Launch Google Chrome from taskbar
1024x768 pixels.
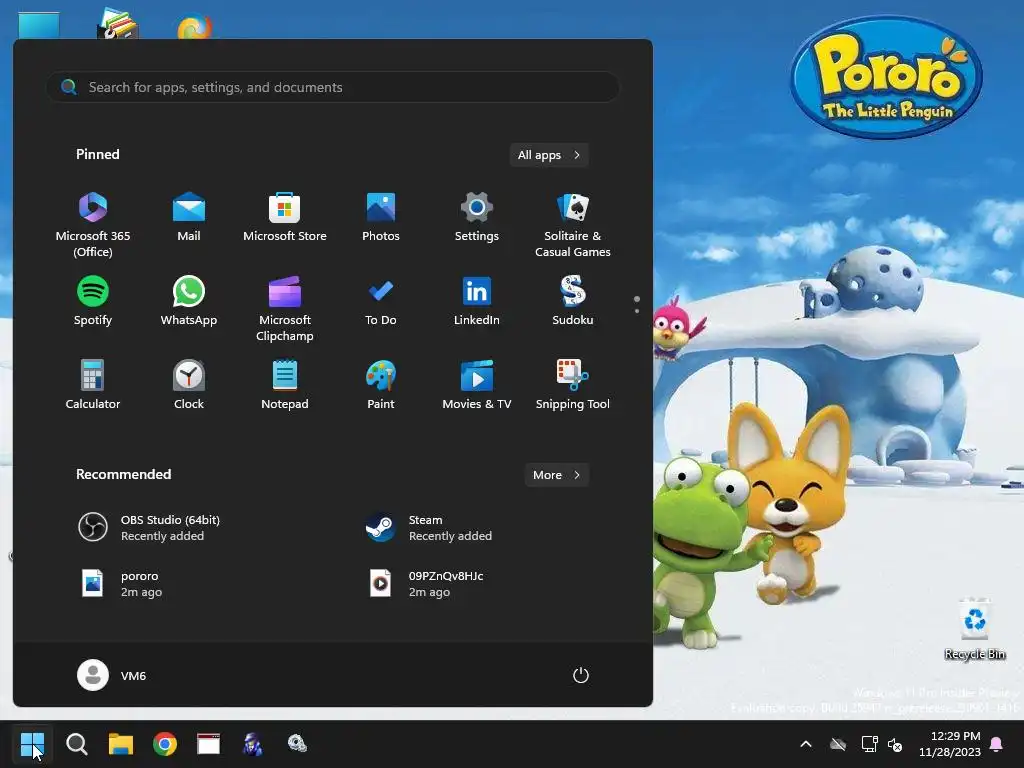coord(165,744)
